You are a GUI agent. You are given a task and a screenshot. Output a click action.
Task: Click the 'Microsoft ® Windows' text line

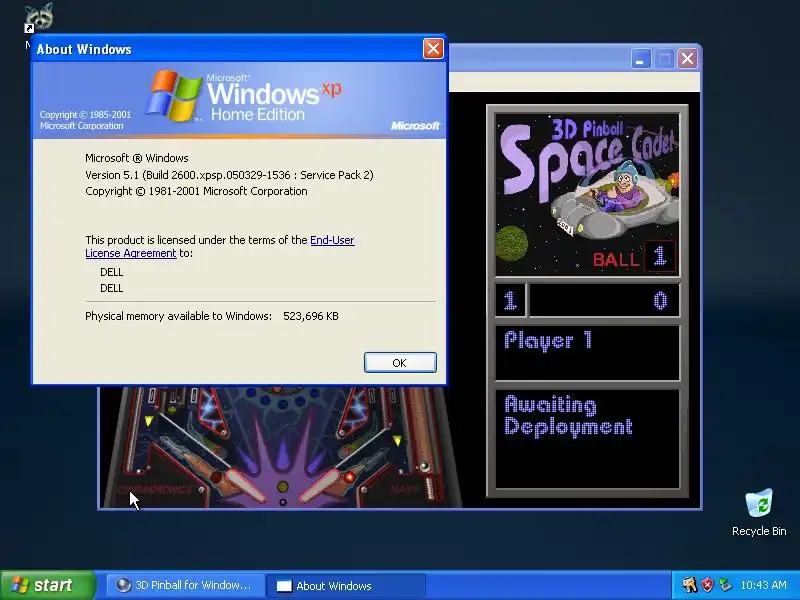coord(137,158)
